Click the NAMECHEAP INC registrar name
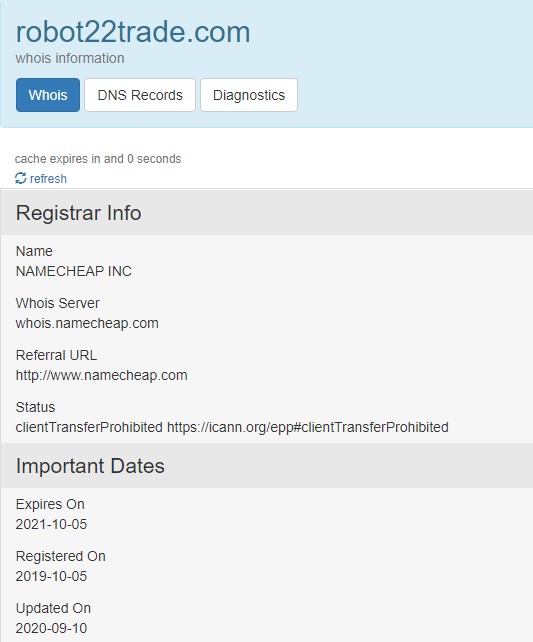 [74, 271]
